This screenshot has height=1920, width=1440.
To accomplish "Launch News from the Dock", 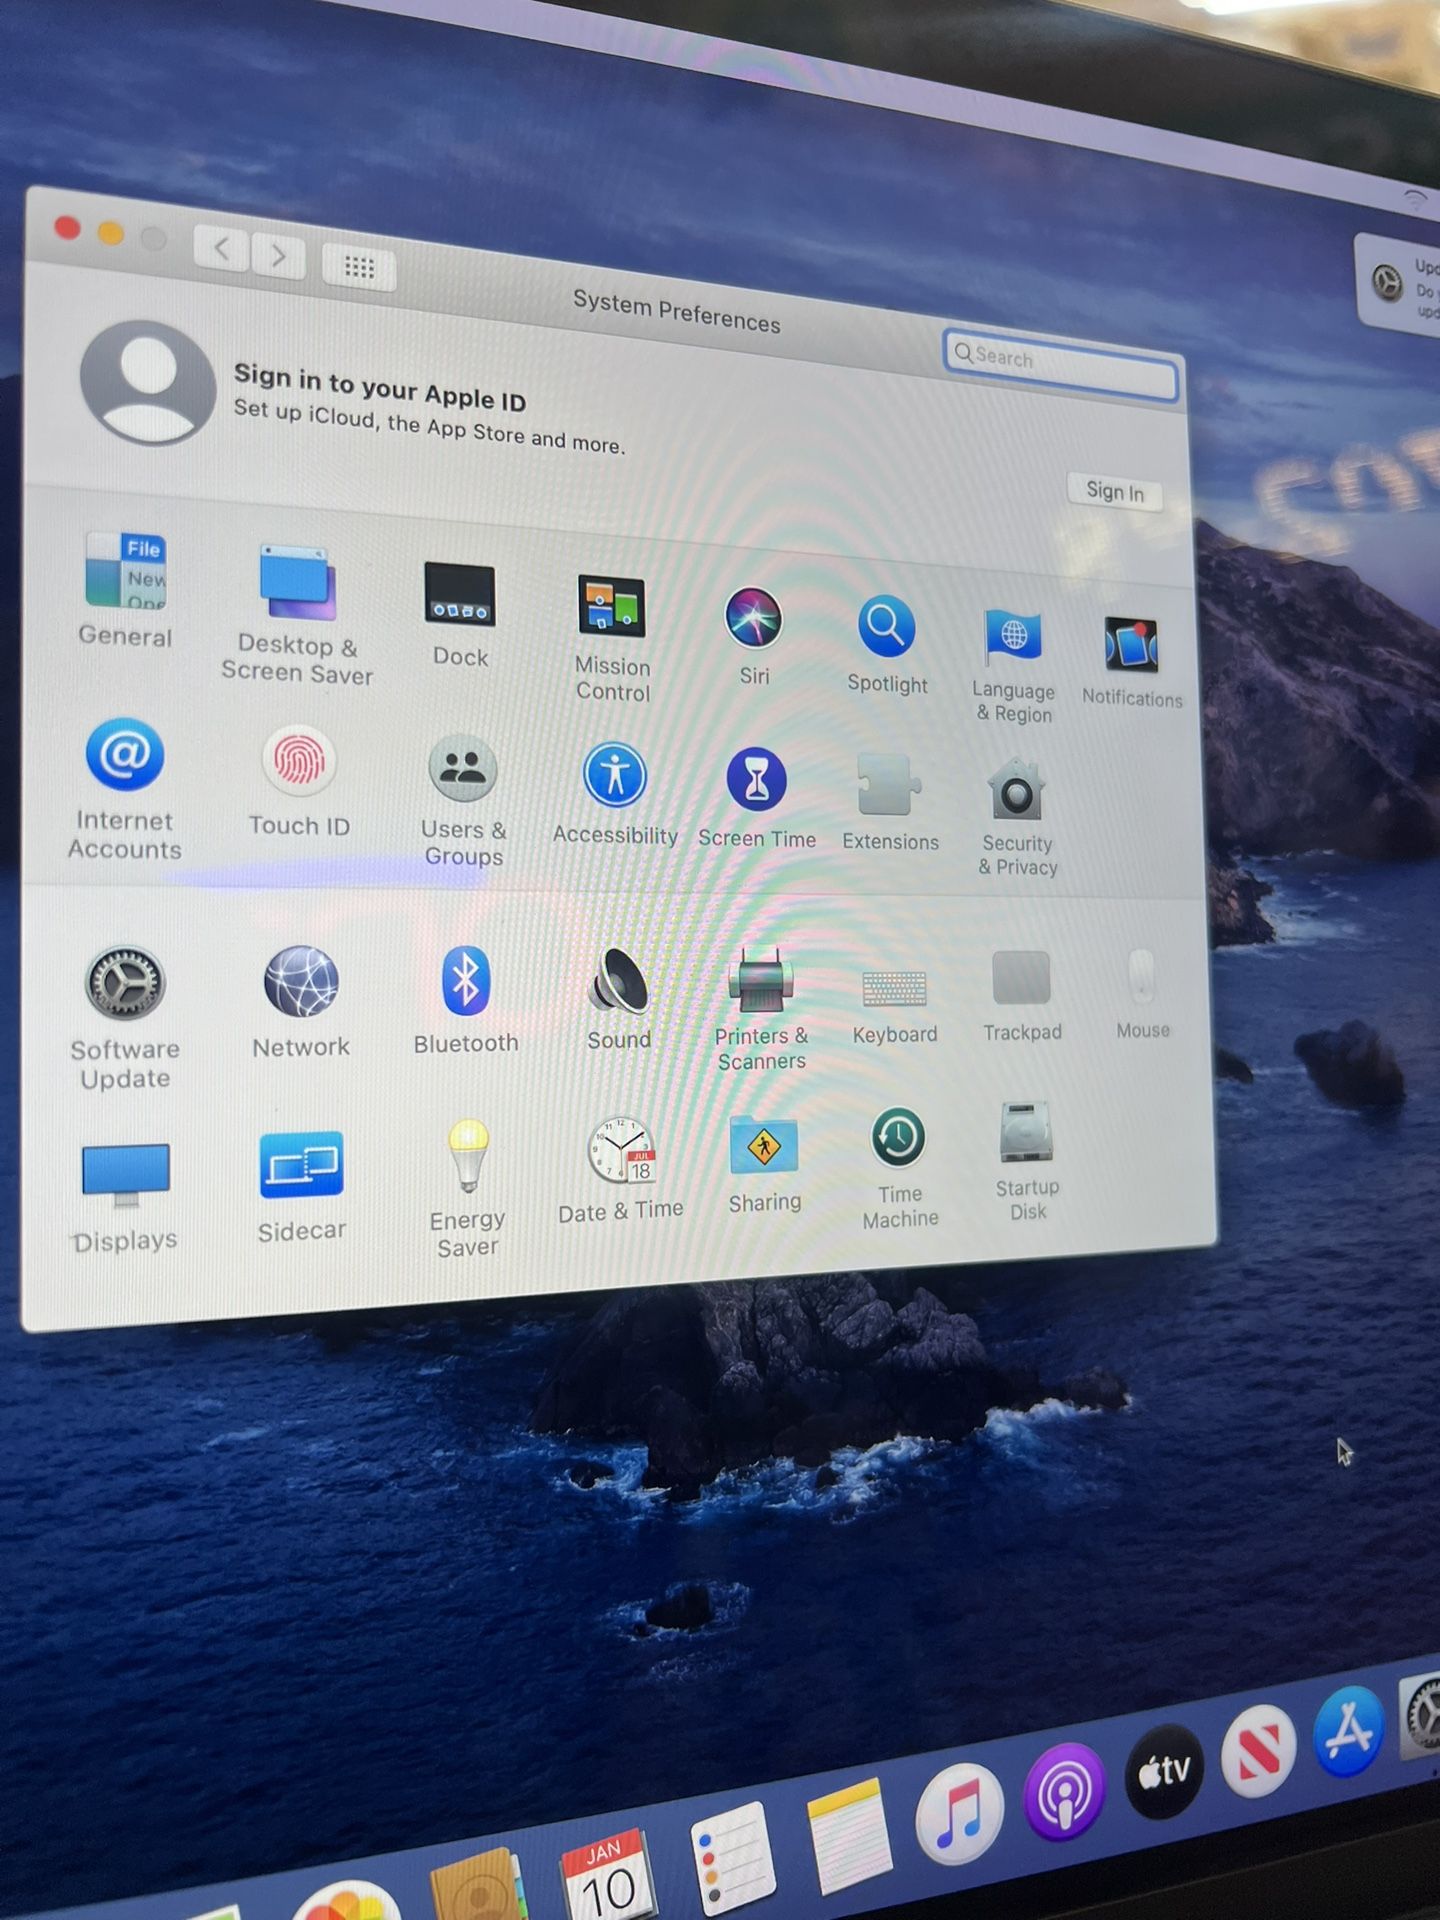I will [1258, 1752].
